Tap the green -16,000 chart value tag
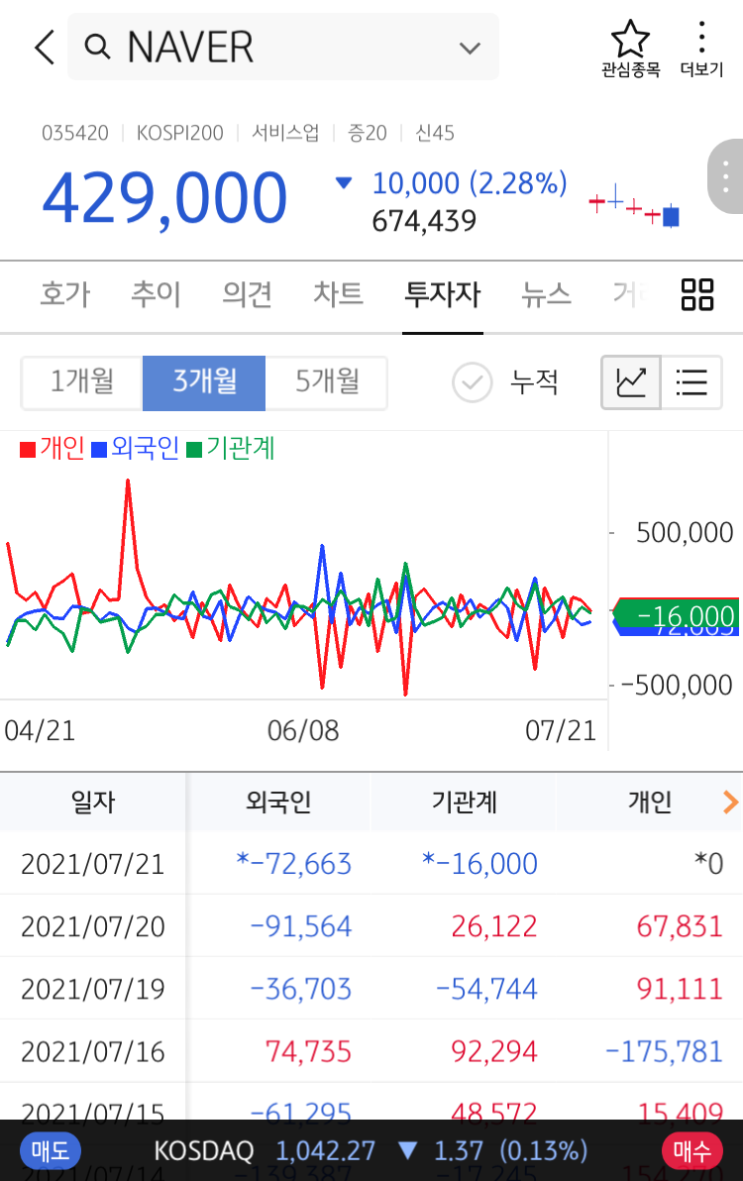Image resolution: width=743 pixels, height=1181 pixels. click(x=677, y=614)
